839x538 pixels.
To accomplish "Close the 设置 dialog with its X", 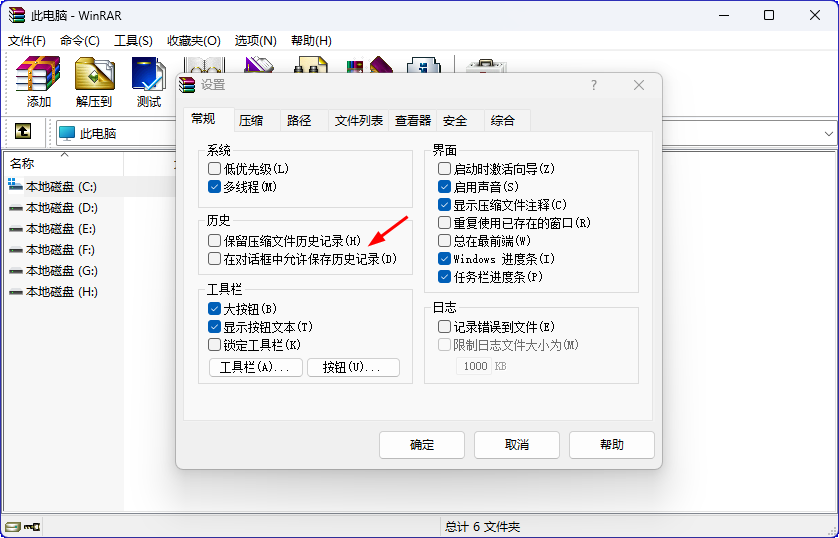I will pos(639,85).
